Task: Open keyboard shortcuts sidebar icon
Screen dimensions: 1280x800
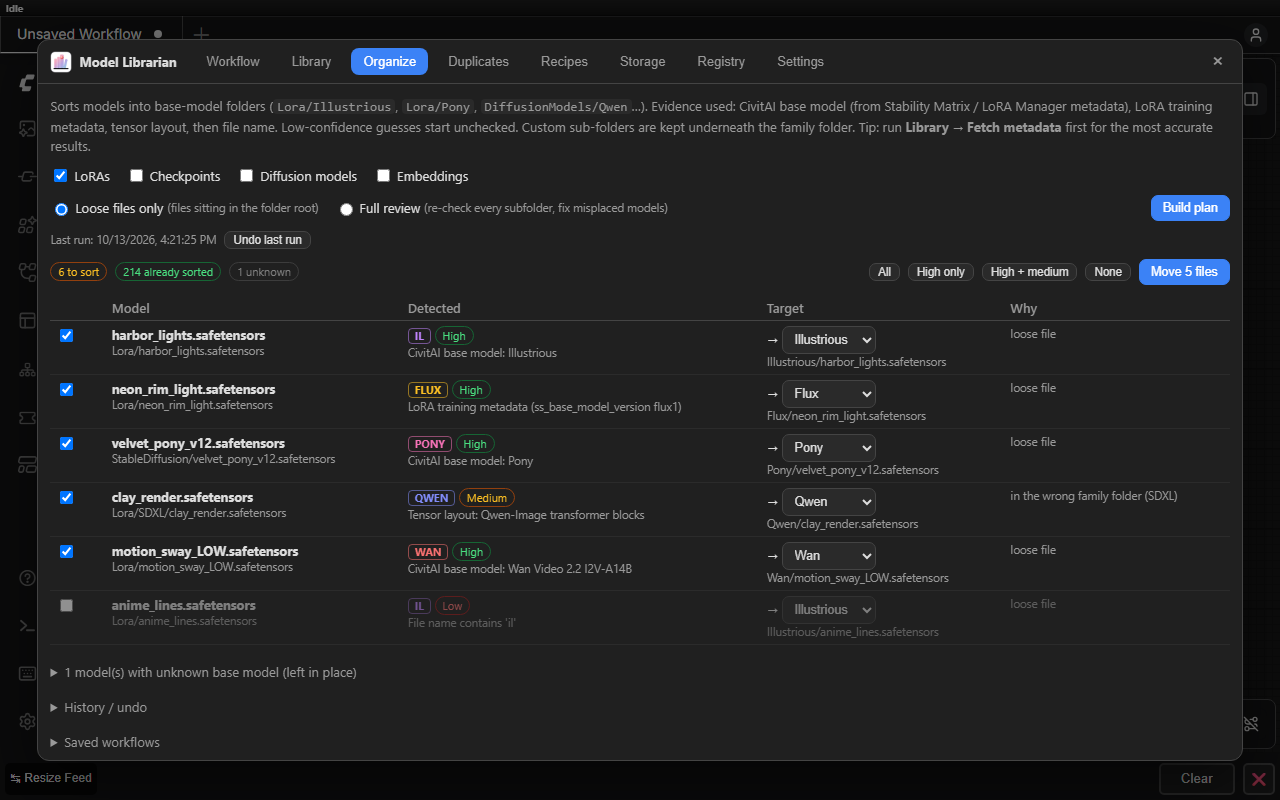Action: [x=28, y=674]
